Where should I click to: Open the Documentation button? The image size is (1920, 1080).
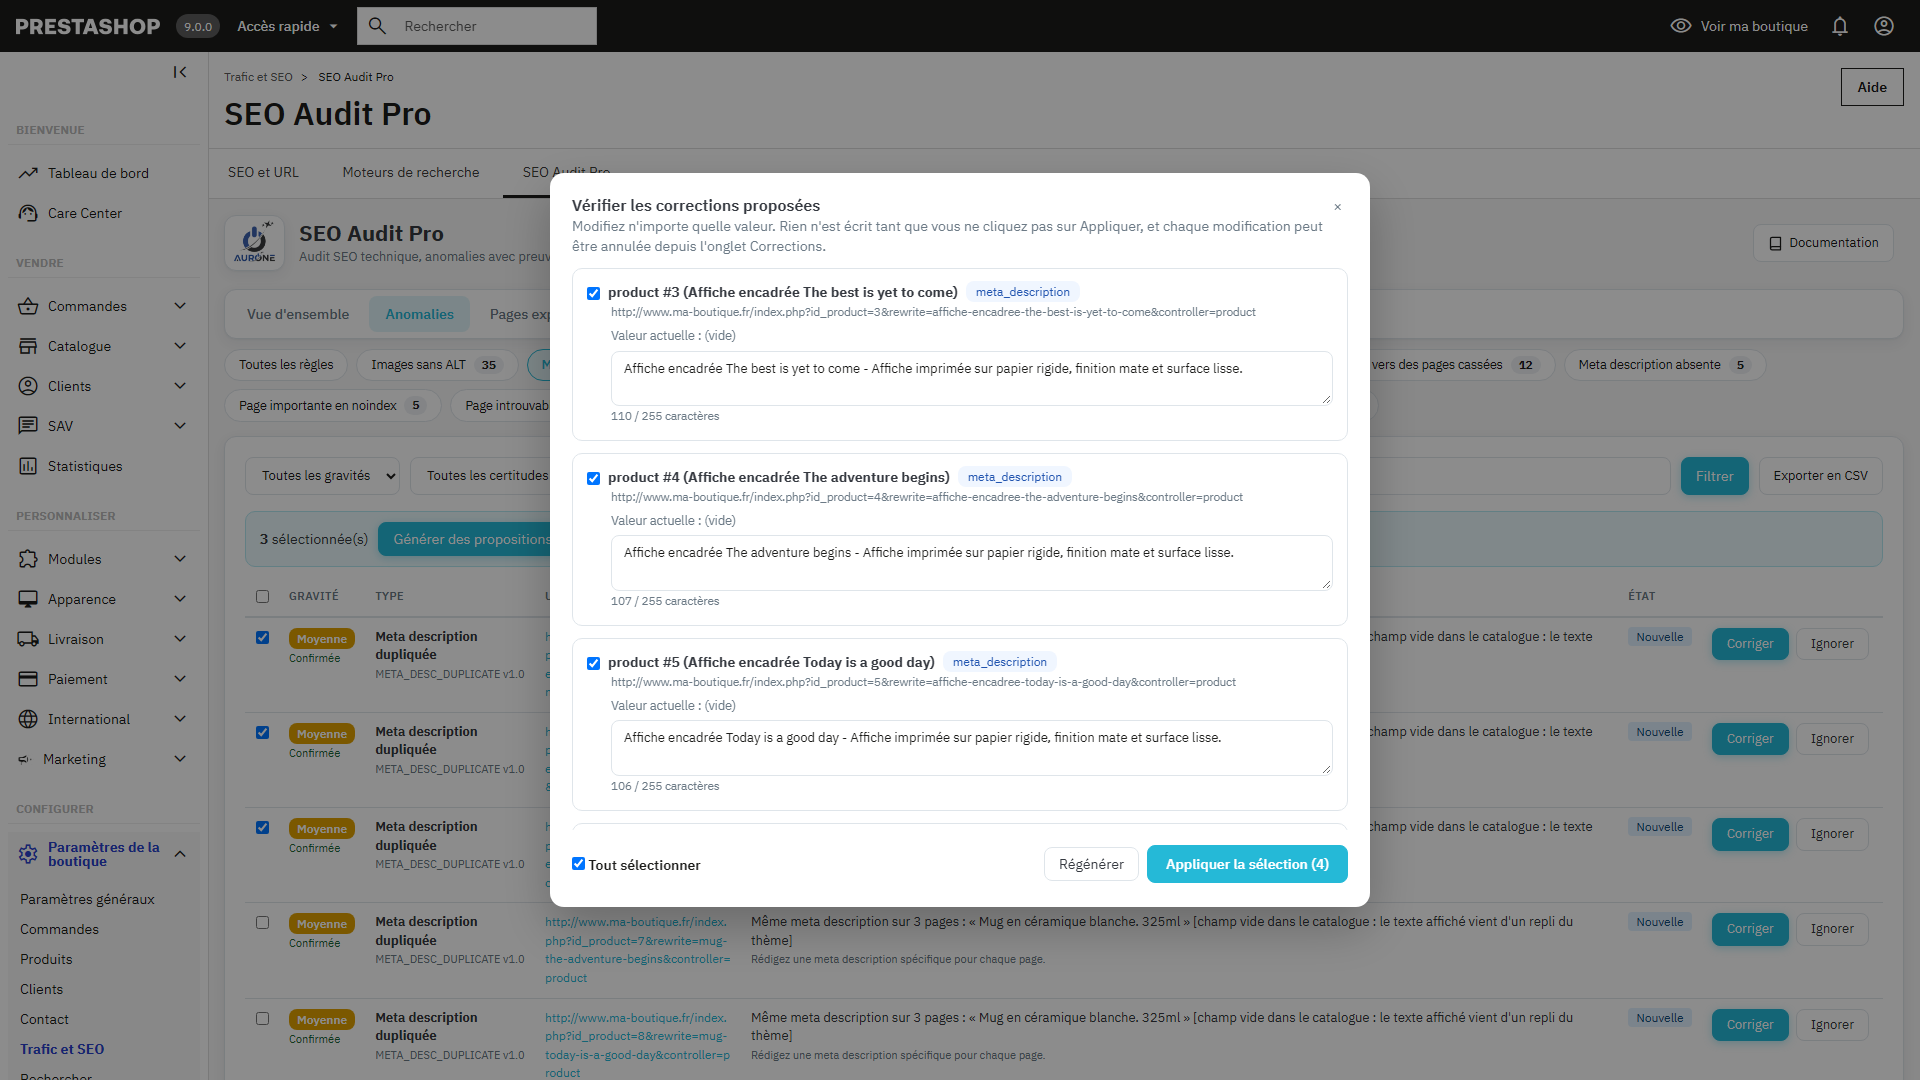pyautogui.click(x=1823, y=243)
